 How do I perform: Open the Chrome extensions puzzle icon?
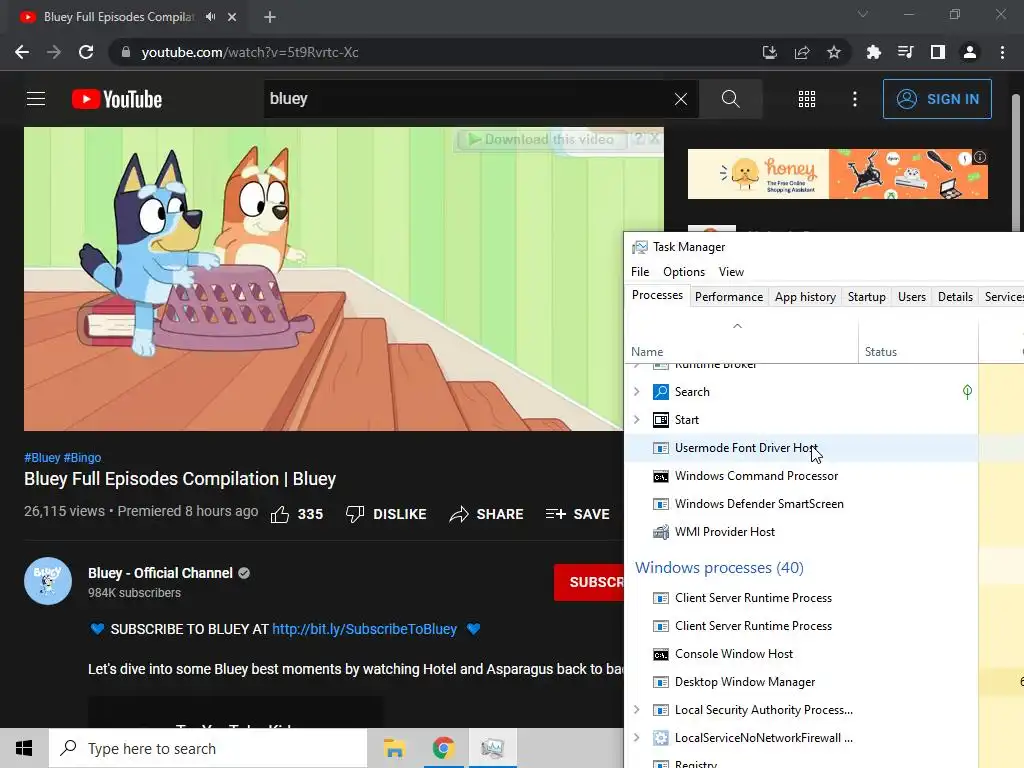[x=873, y=52]
